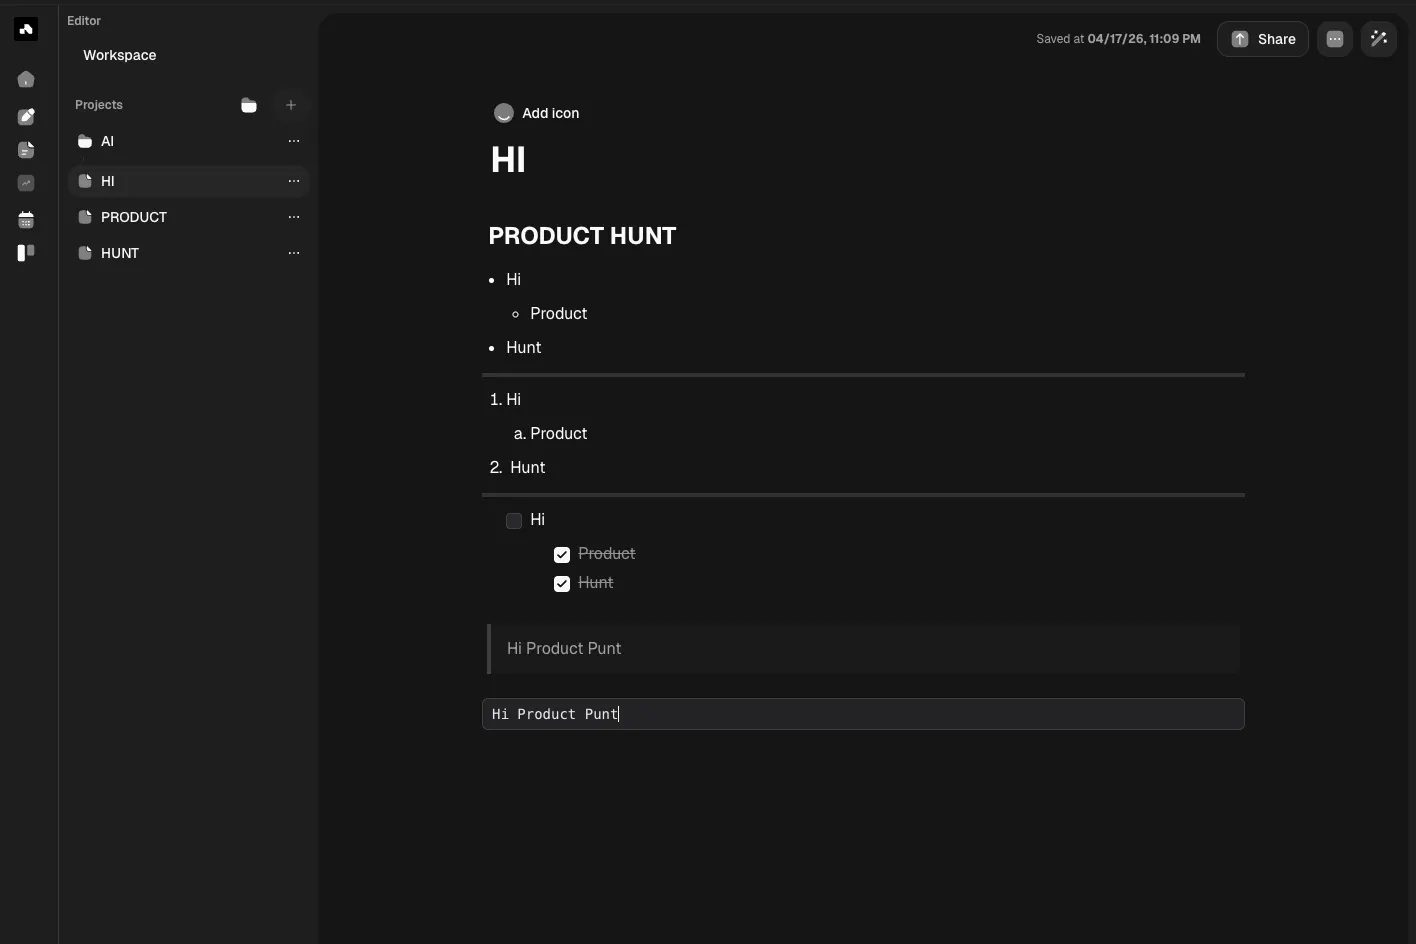Click the strikethrough 'Hunt' task text
The image size is (1416, 944).
[596, 583]
